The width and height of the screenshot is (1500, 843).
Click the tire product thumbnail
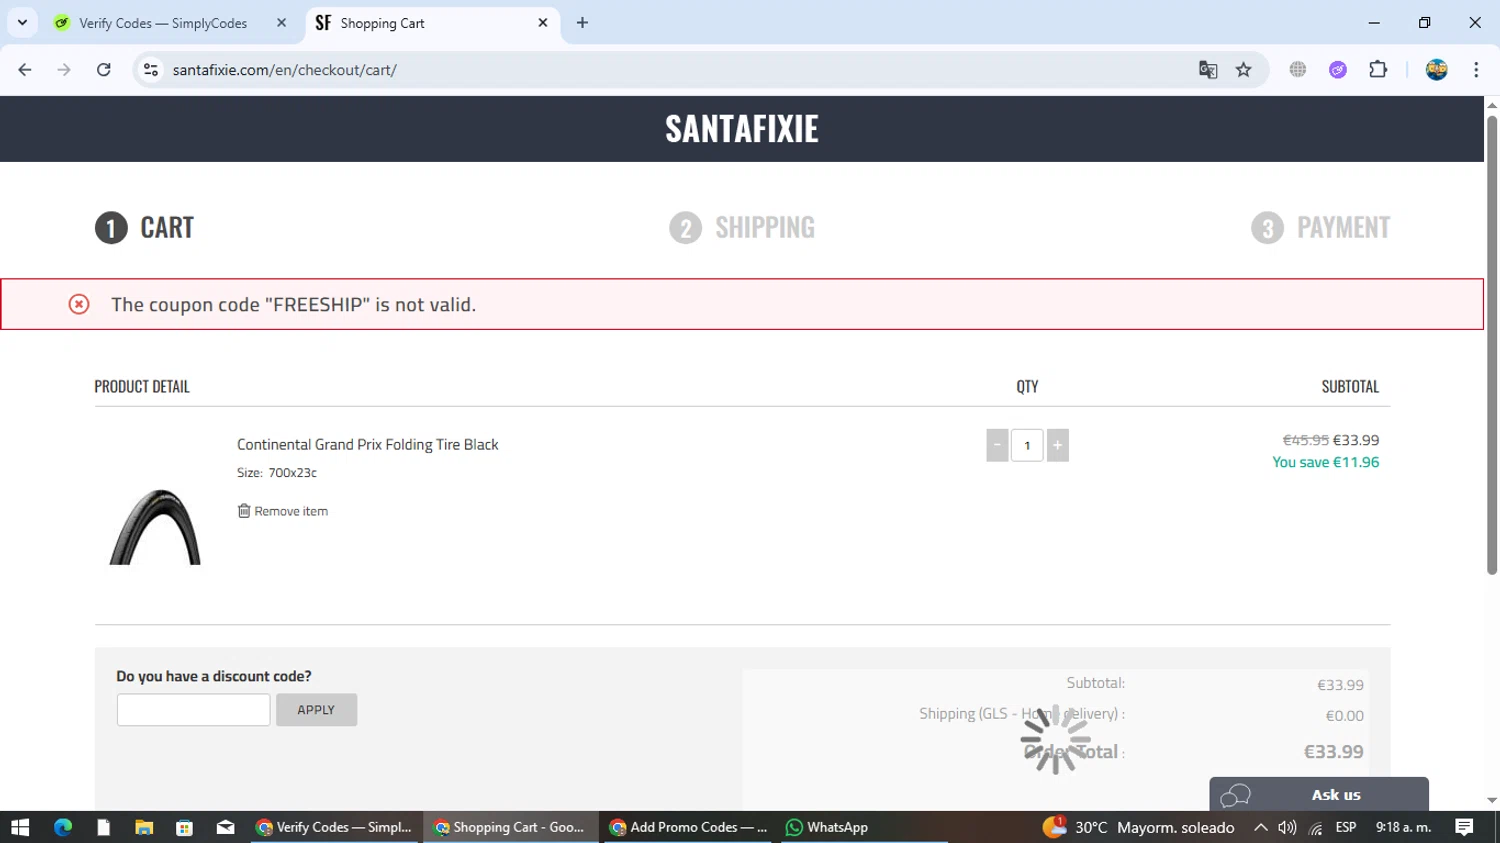coord(155,527)
